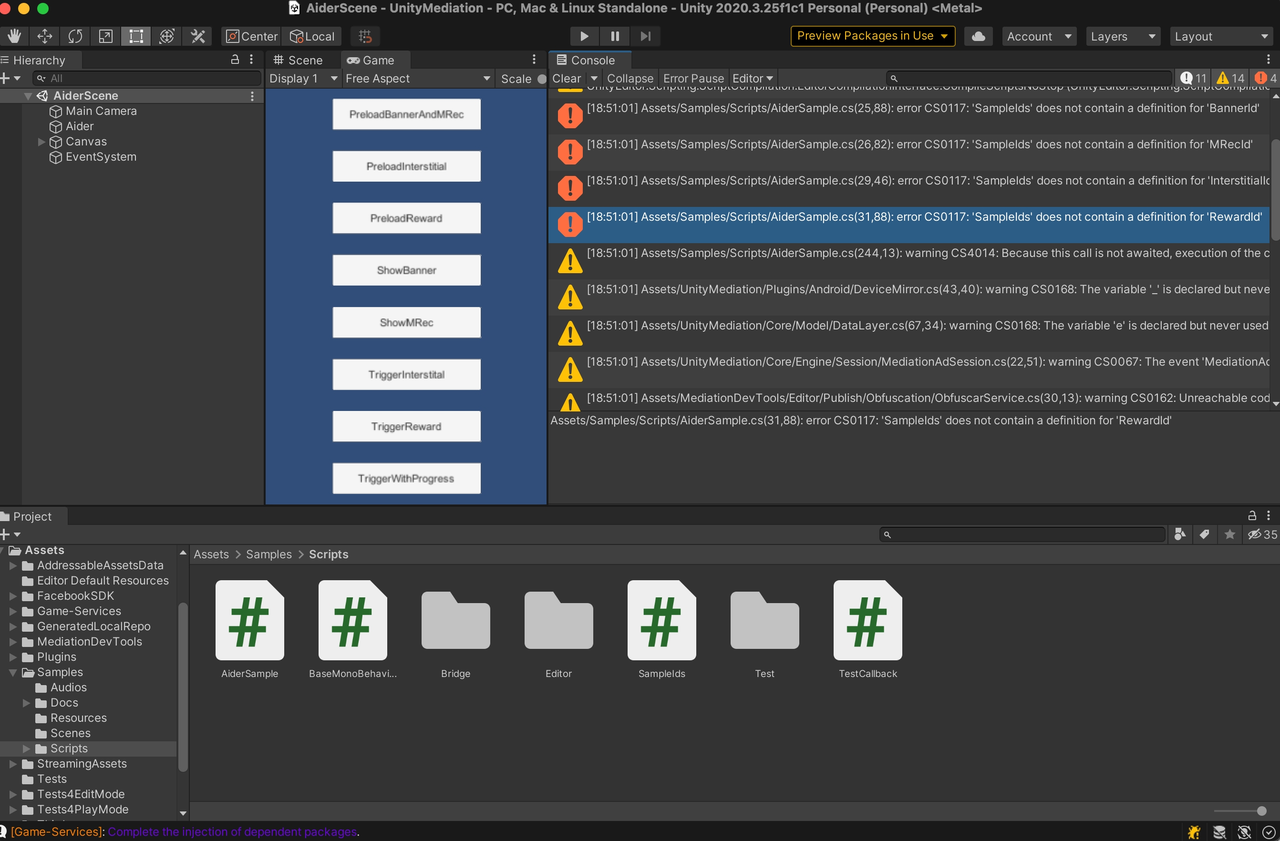1280x841 pixels.
Task: Open Game view more options menu
Action: [534, 60]
